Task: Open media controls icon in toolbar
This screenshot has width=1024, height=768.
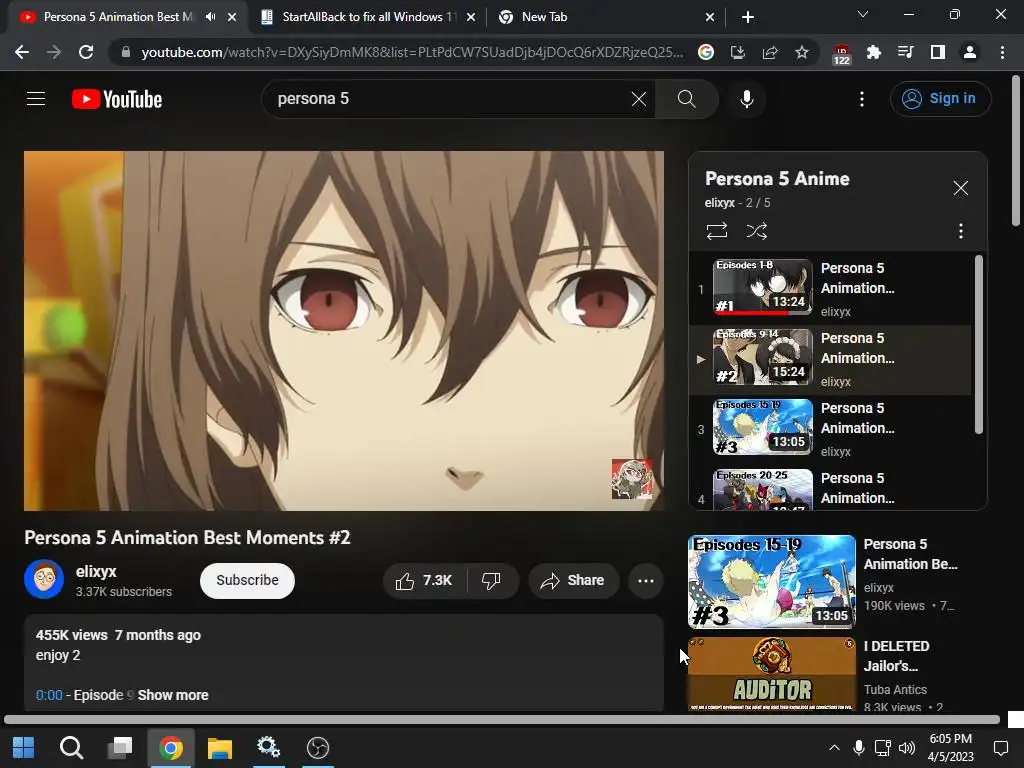Action: point(905,52)
